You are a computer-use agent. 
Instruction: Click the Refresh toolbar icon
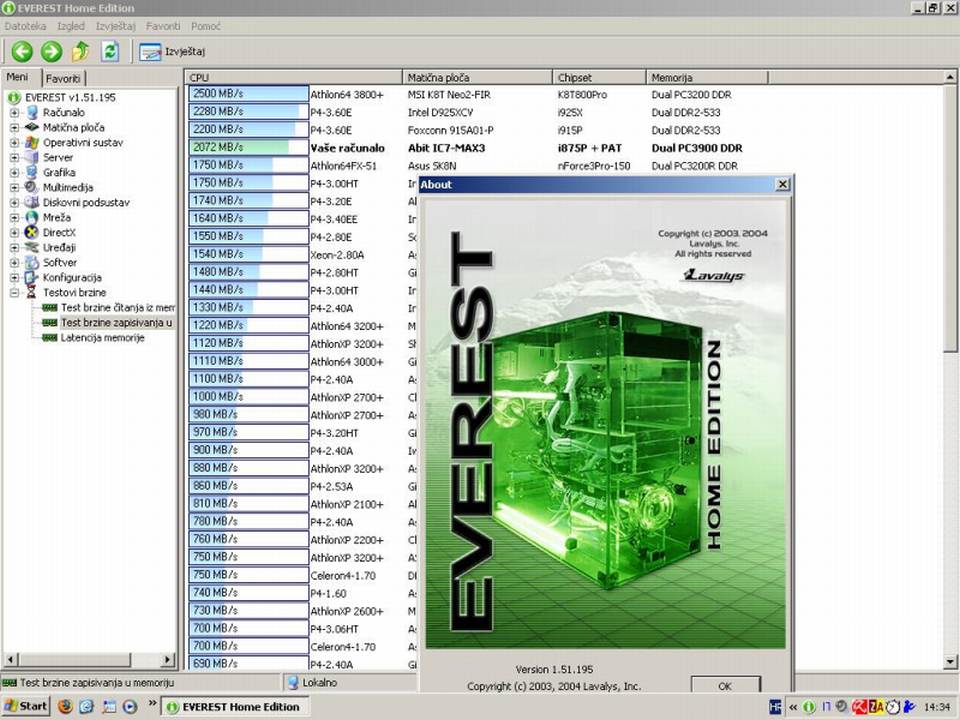pos(110,51)
